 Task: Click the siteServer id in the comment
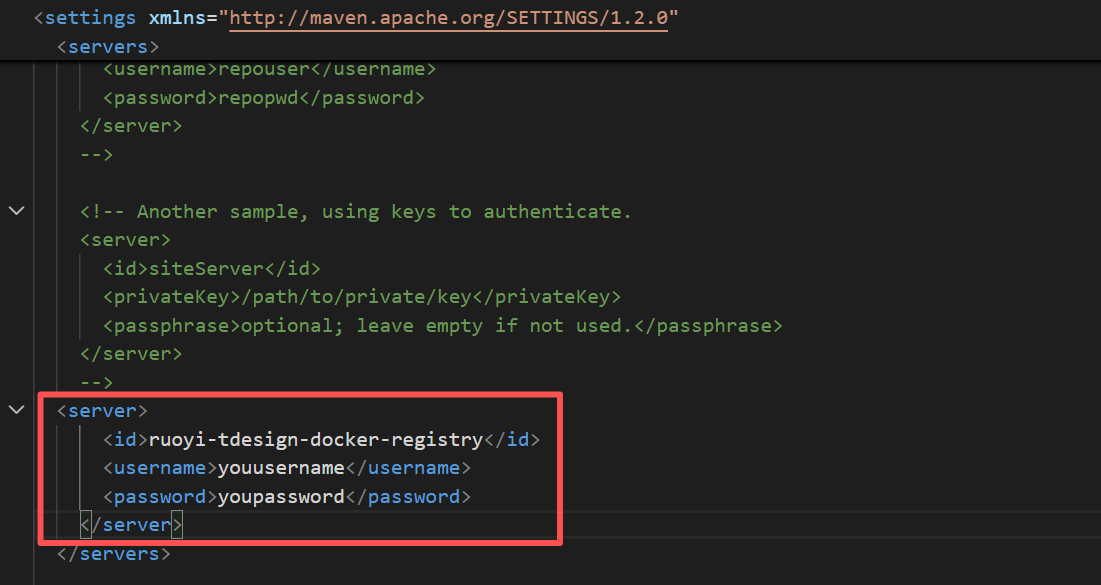tap(206, 268)
